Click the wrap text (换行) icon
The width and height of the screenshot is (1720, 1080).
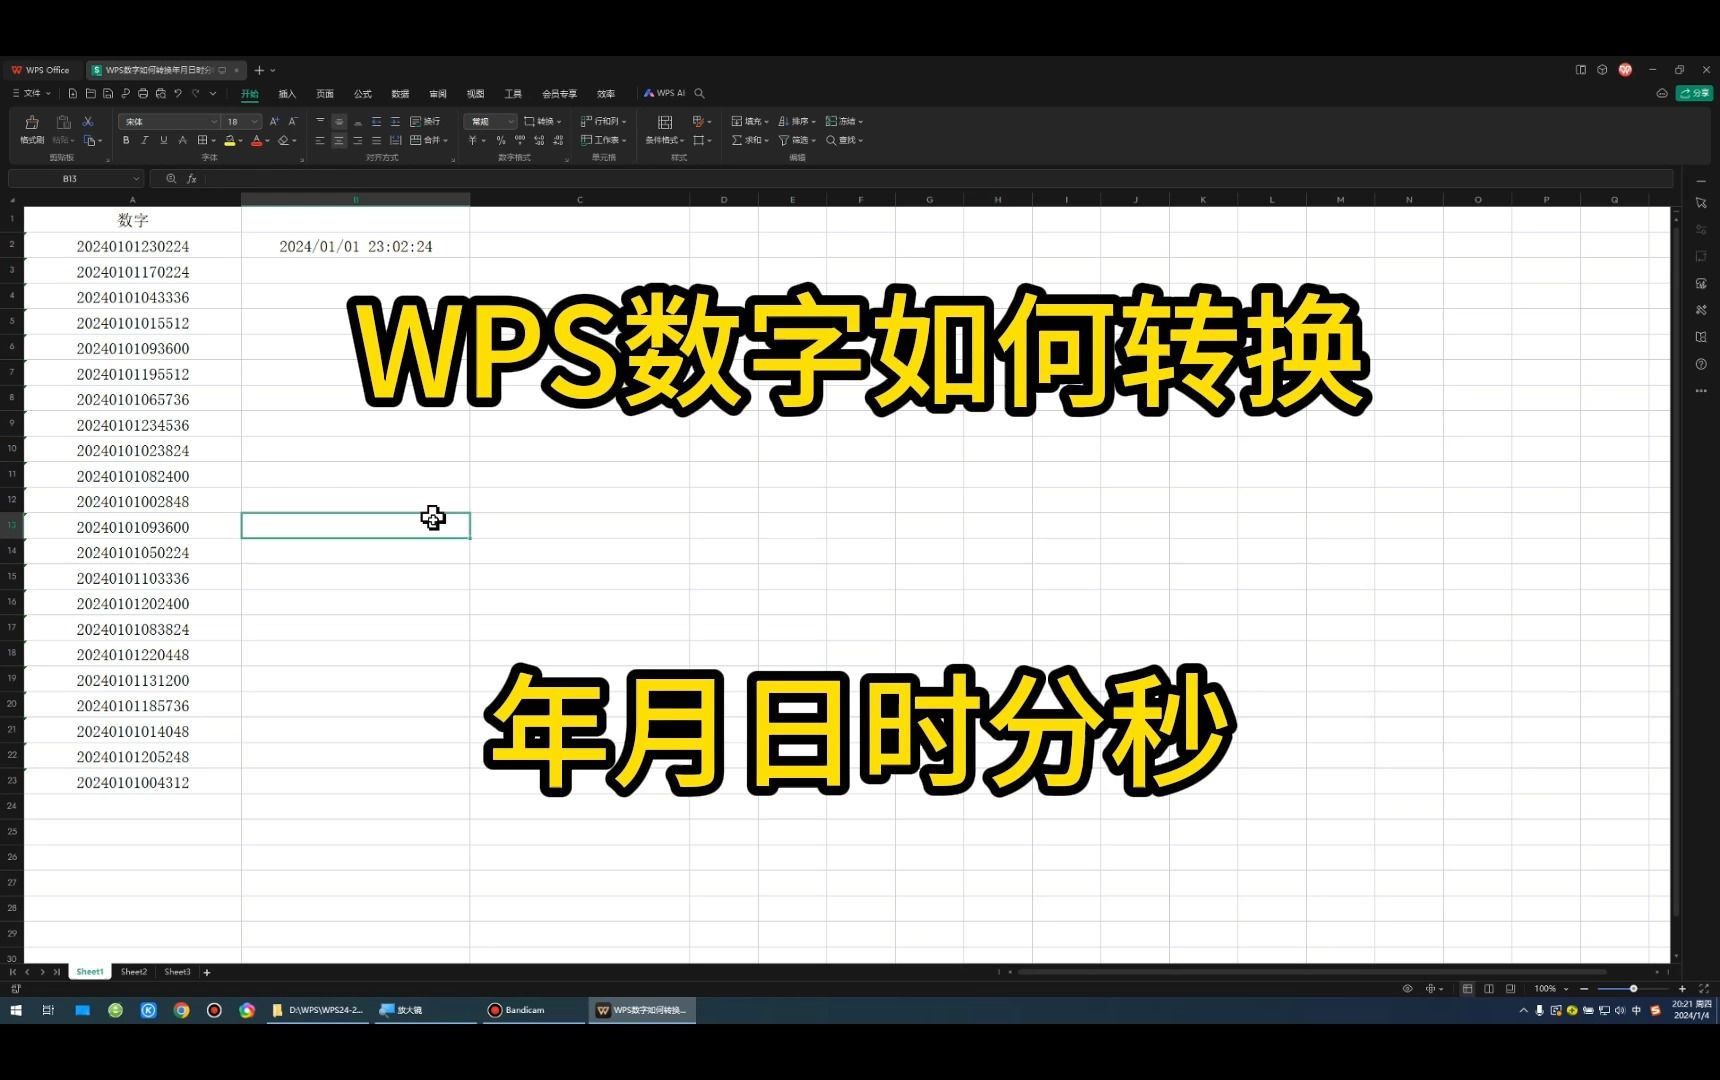point(425,121)
